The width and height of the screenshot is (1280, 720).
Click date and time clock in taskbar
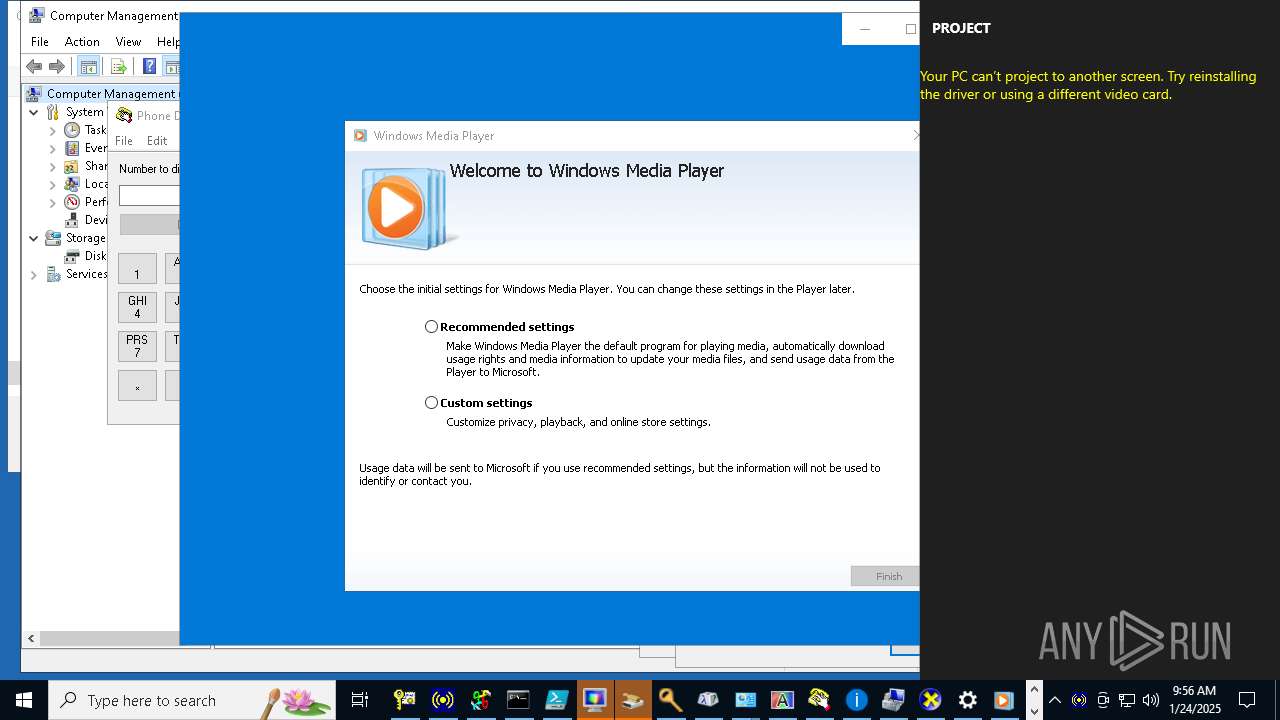(1196, 700)
